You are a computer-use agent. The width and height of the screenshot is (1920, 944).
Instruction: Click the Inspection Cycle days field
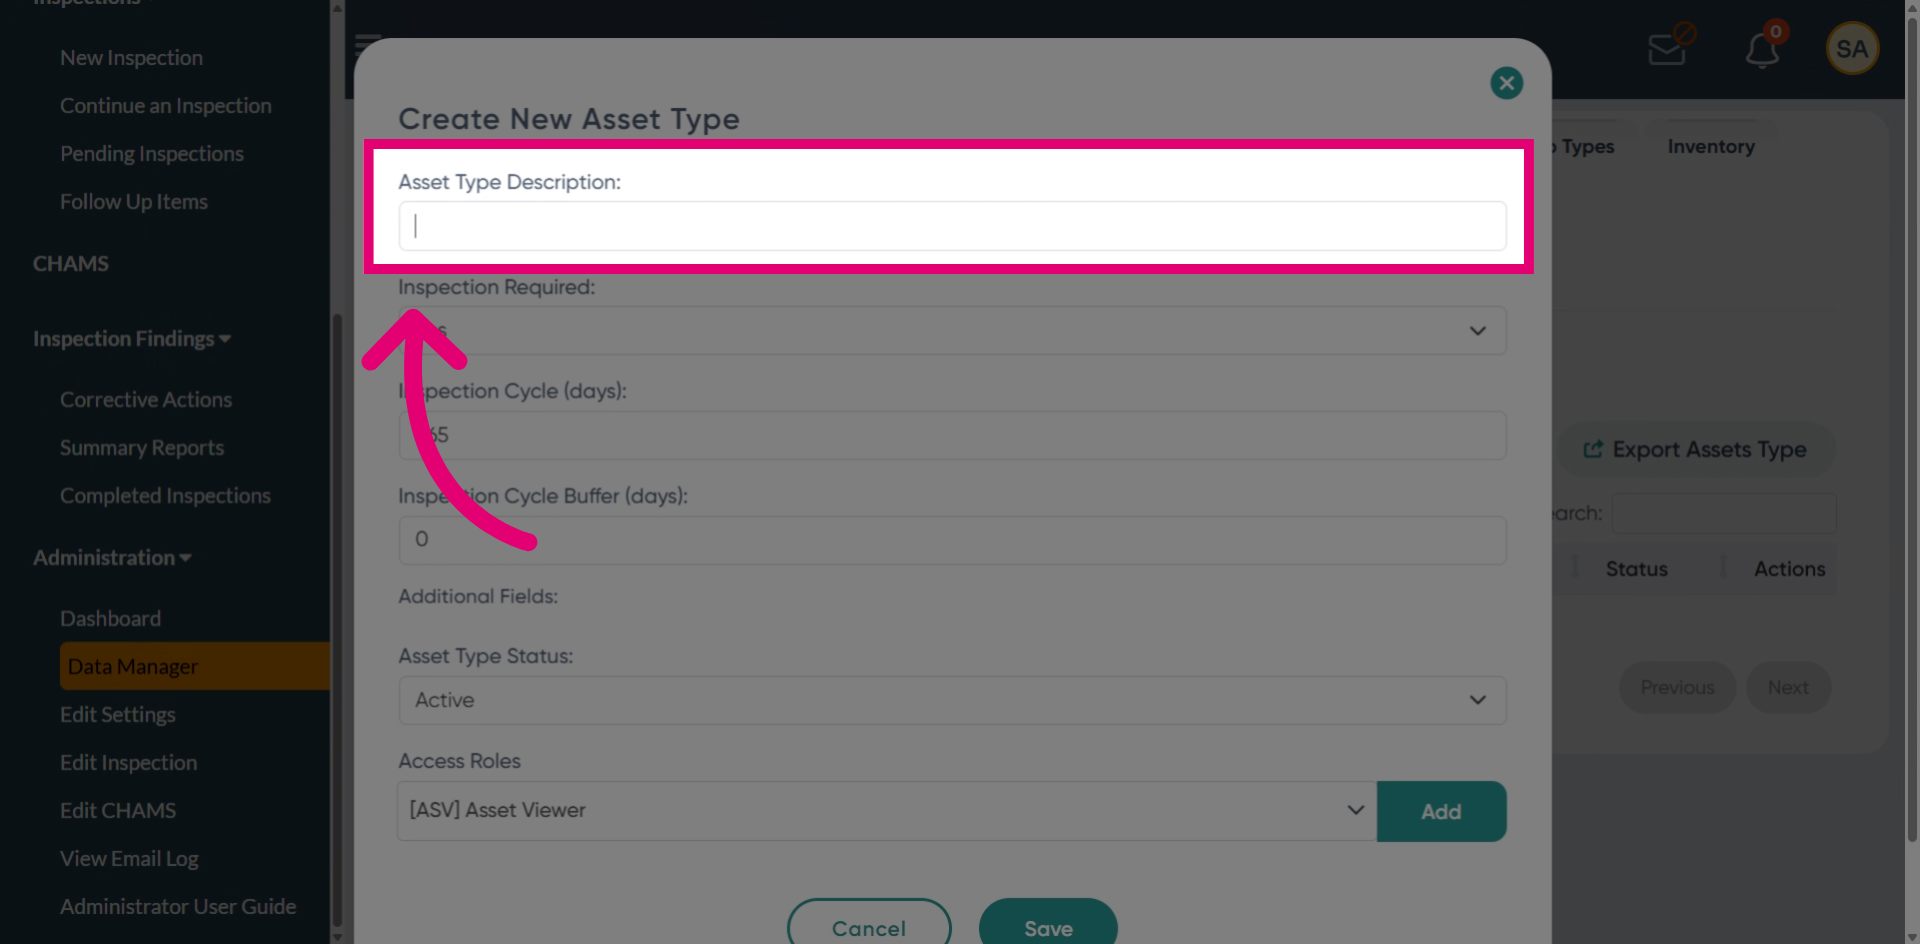pyautogui.click(x=952, y=436)
